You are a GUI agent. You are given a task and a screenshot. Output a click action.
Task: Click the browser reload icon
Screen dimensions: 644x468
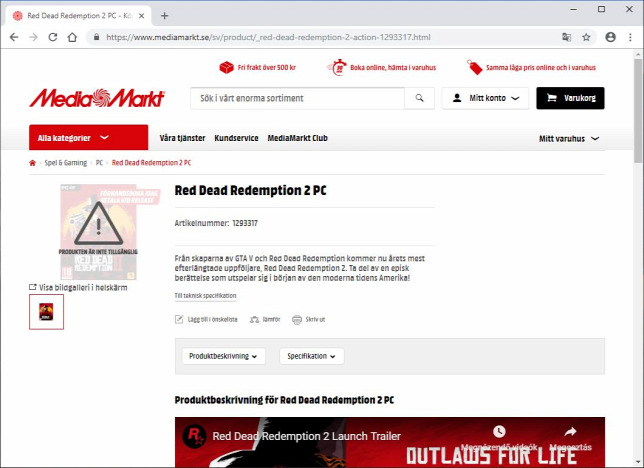pyautogui.click(x=53, y=37)
